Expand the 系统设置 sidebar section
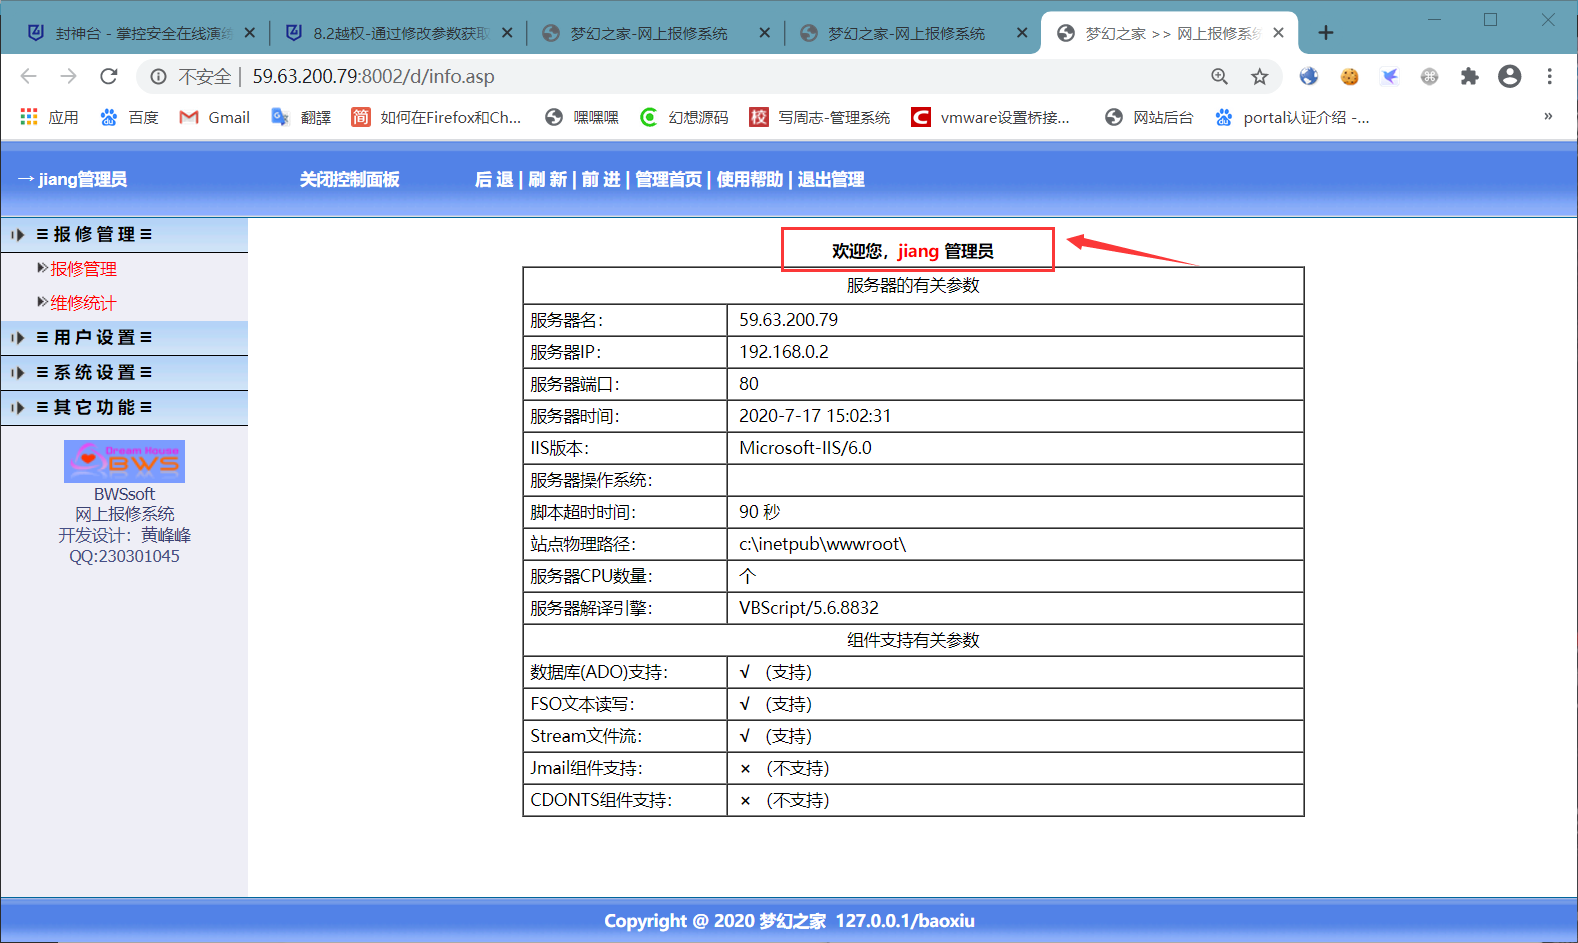 click(124, 373)
